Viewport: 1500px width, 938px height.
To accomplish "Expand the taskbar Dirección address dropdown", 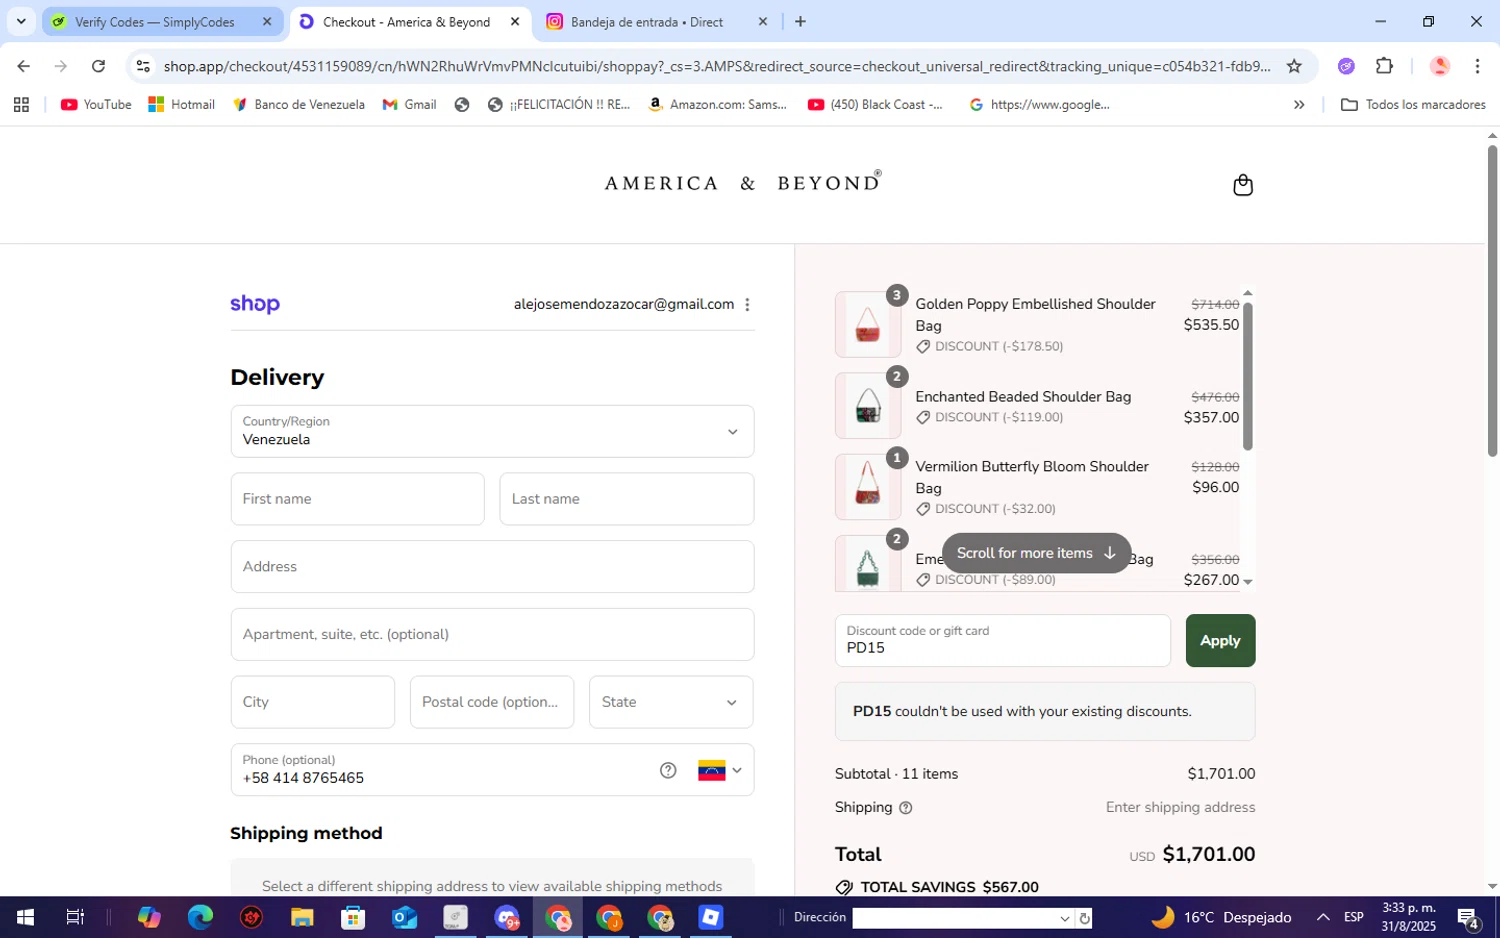I will click(x=1064, y=918).
